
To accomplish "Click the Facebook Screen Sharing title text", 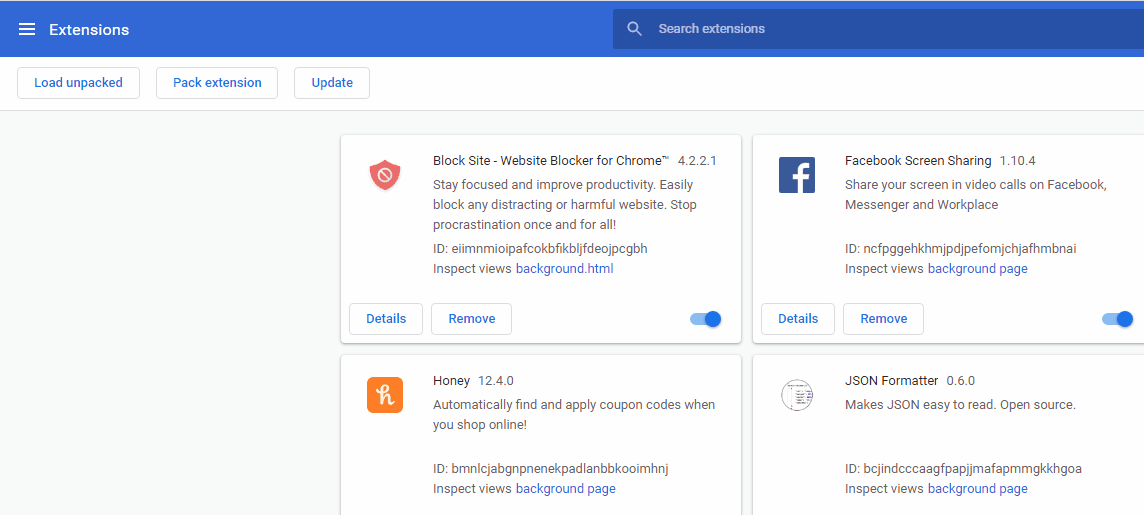I will pyautogui.click(x=918, y=160).
